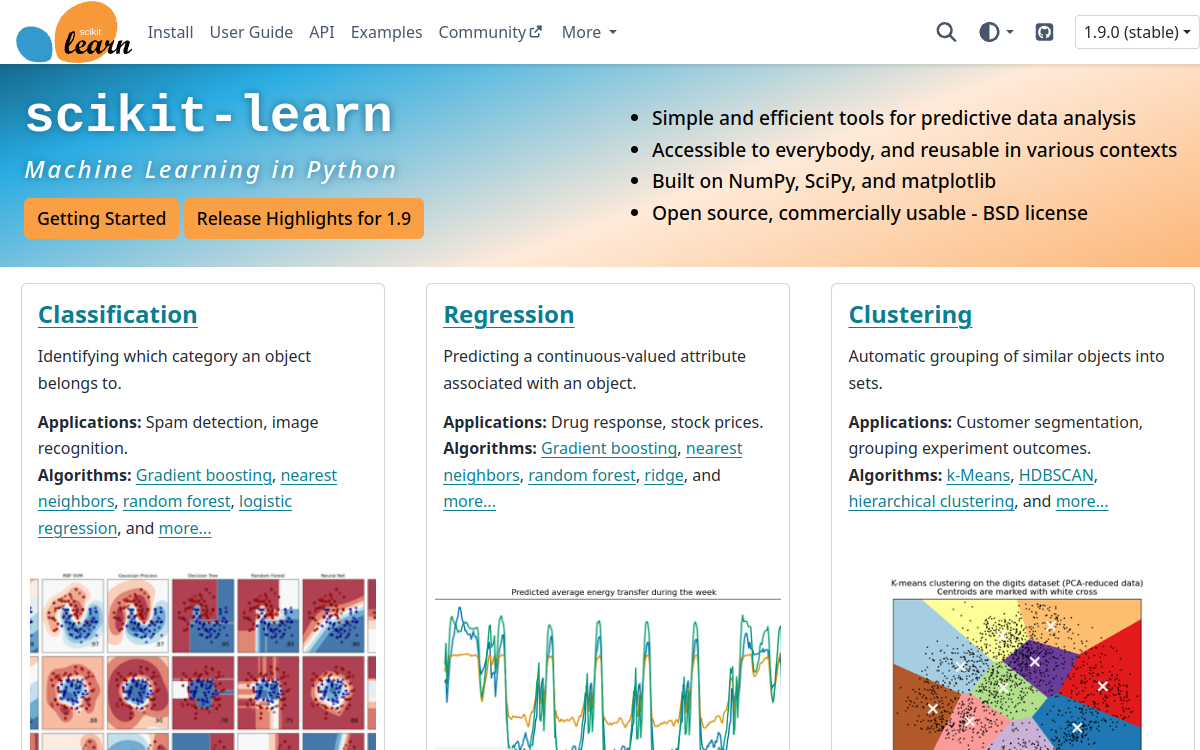Go to the User Guide

tap(251, 32)
